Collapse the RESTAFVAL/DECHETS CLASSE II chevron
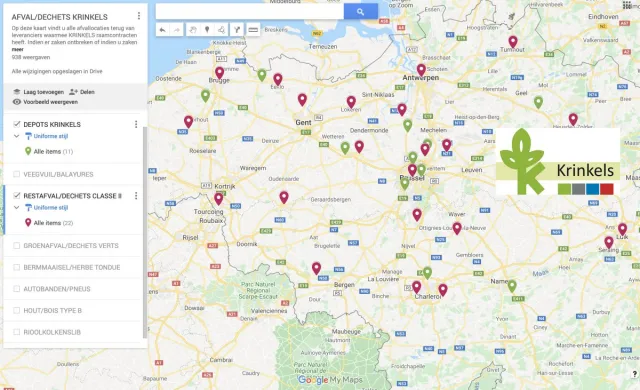Screen dimensions: 640x390 16,208
